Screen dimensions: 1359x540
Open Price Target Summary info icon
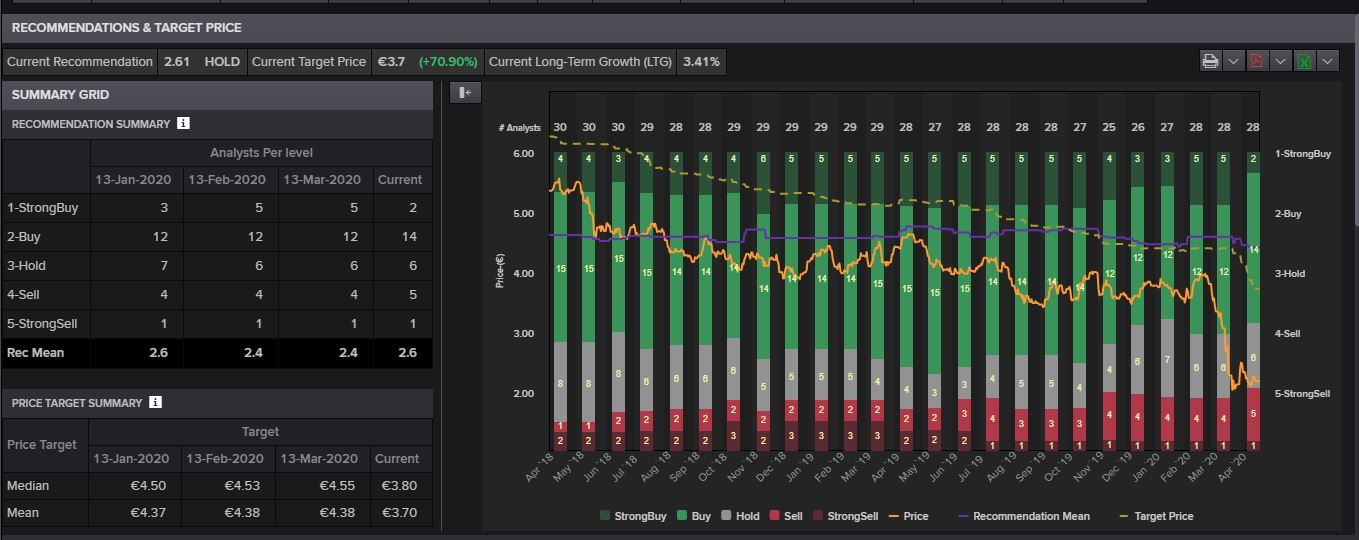(x=155, y=403)
